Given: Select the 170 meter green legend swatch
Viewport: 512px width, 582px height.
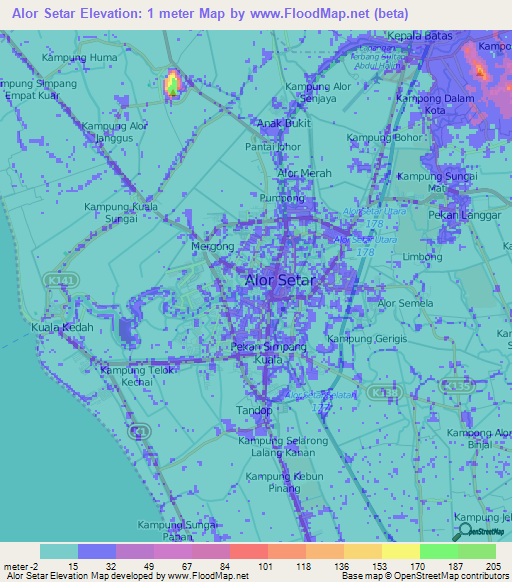Looking at the screenshot, I should (439, 551).
